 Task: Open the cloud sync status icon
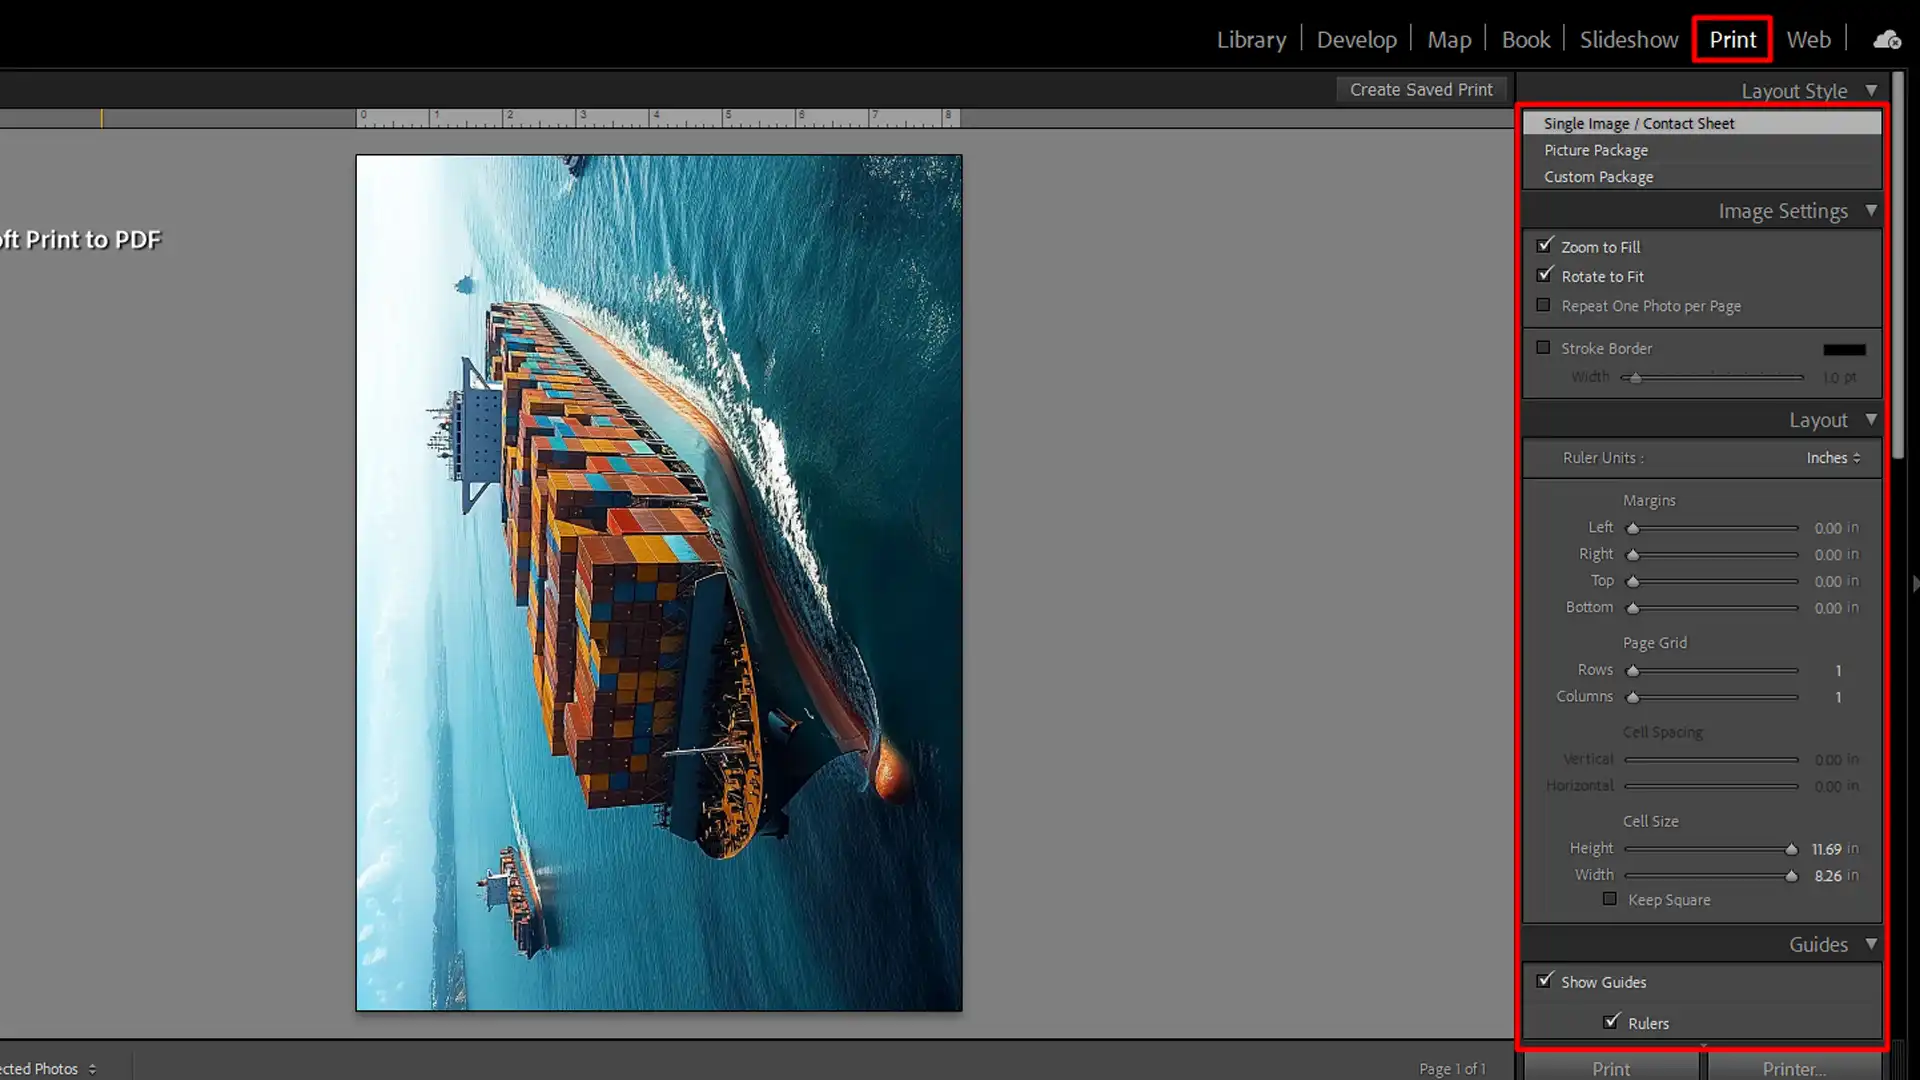[1887, 40]
